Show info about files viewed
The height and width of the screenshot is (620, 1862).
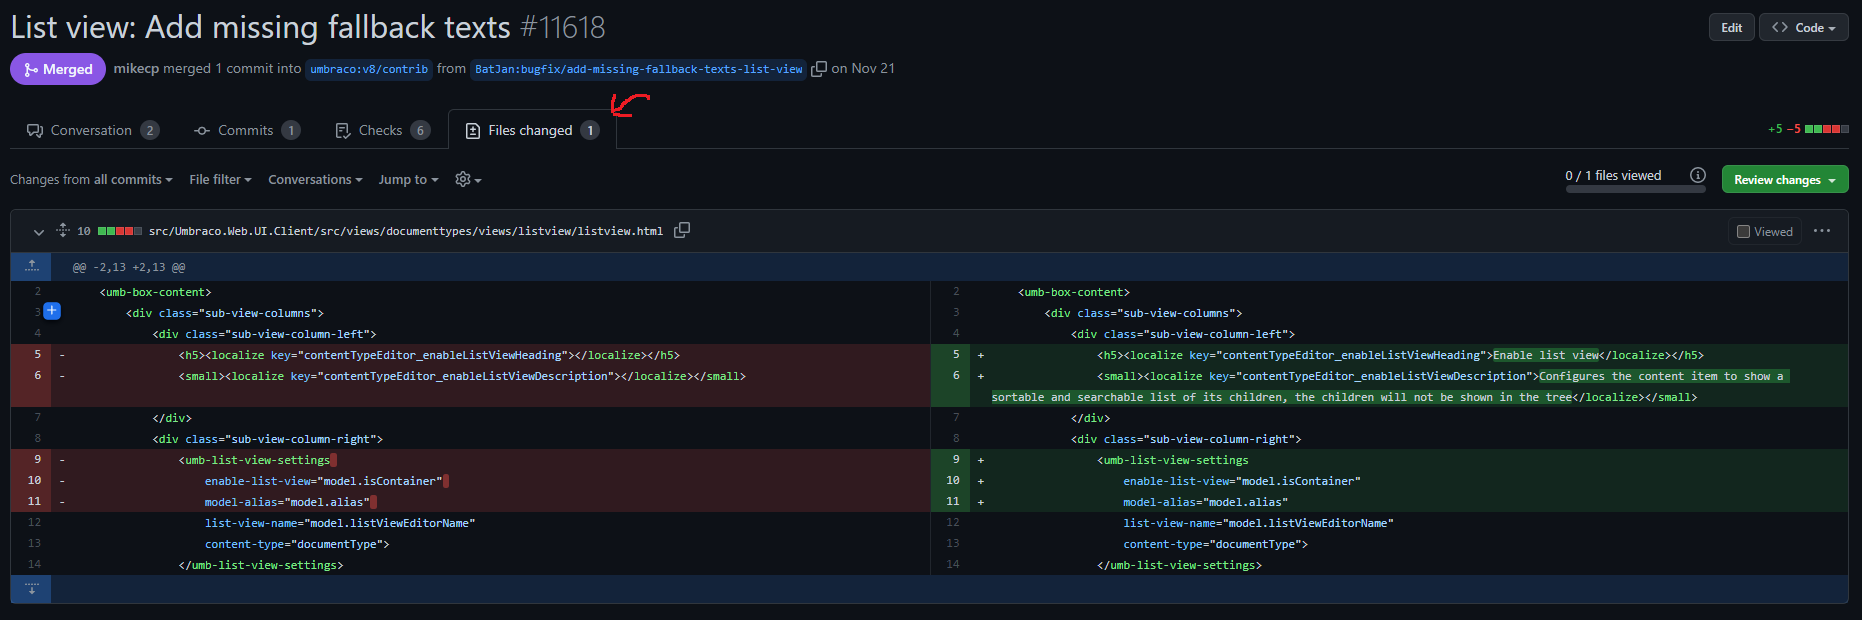click(1697, 175)
